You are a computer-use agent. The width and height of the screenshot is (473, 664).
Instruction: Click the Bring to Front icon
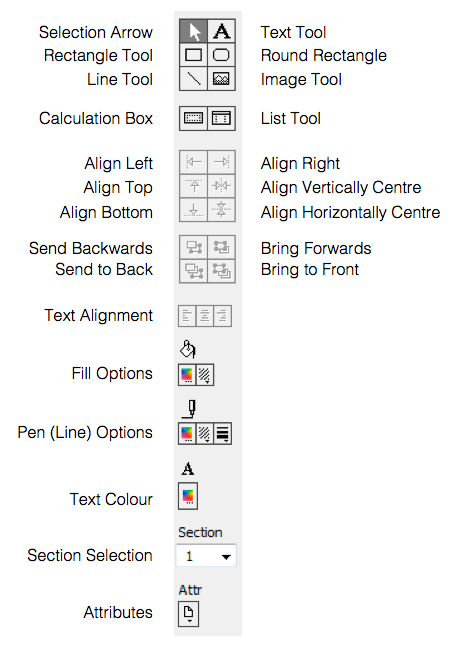(x=221, y=271)
